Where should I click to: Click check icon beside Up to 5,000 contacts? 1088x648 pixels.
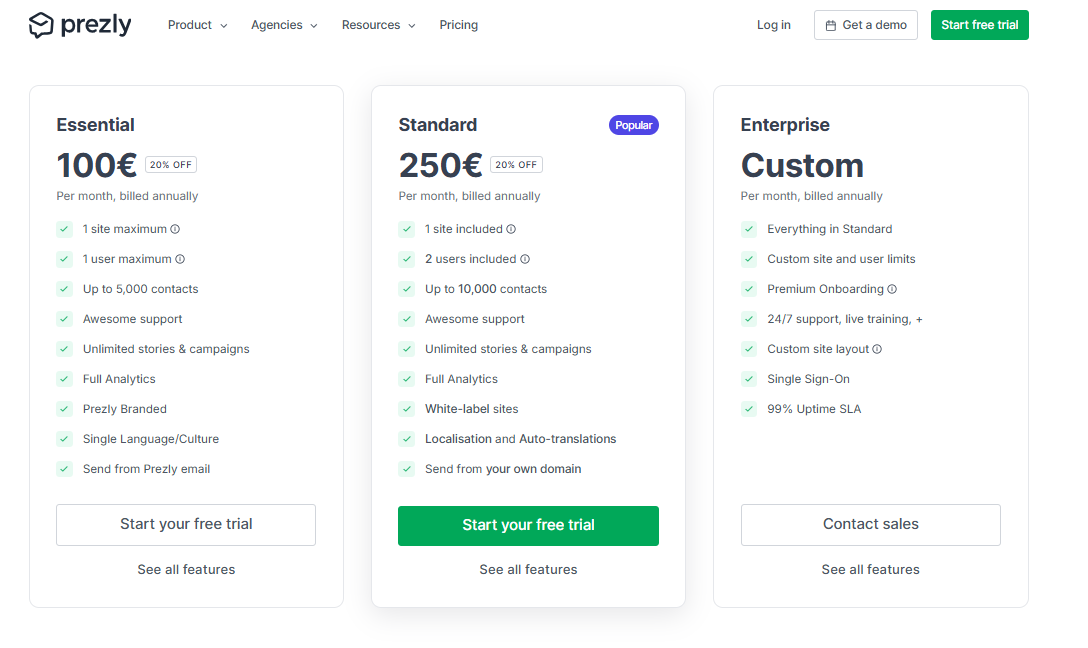pyautogui.click(x=65, y=289)
